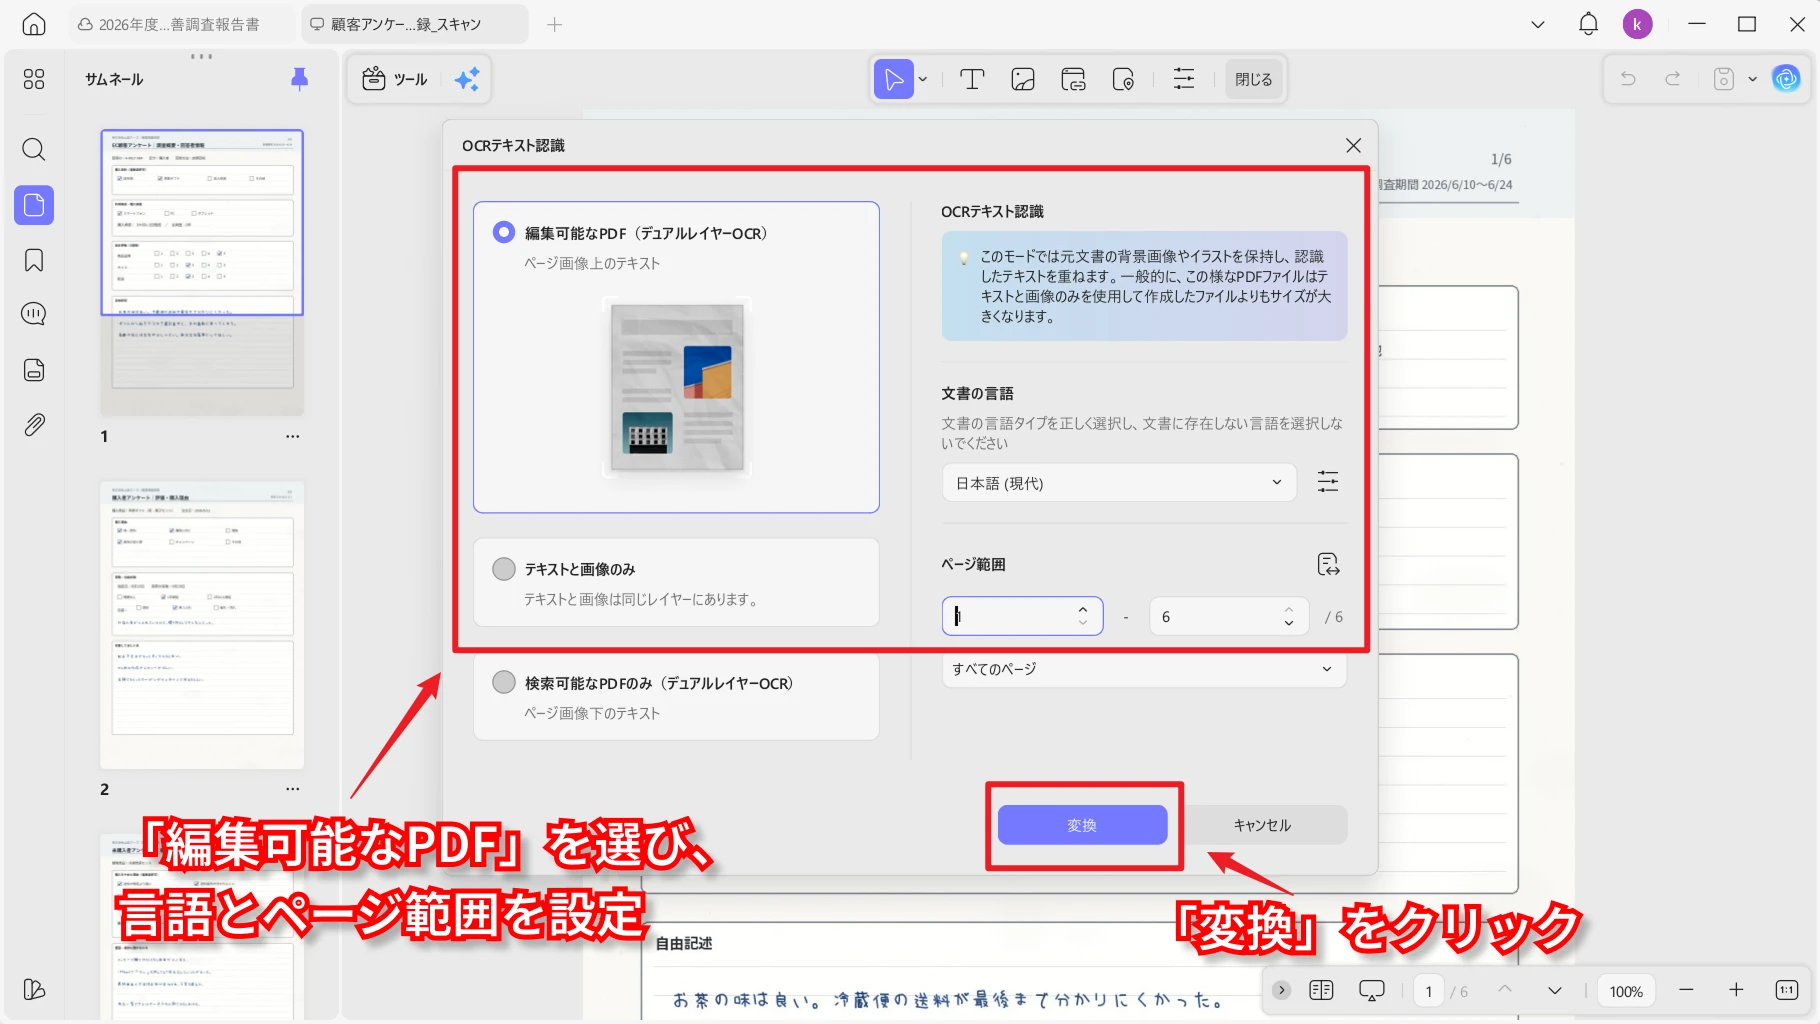This screenshot has width=1820, height=1024.
Task: Open the settings sliders icon in the toolbar
Action: coord(1184,79)
